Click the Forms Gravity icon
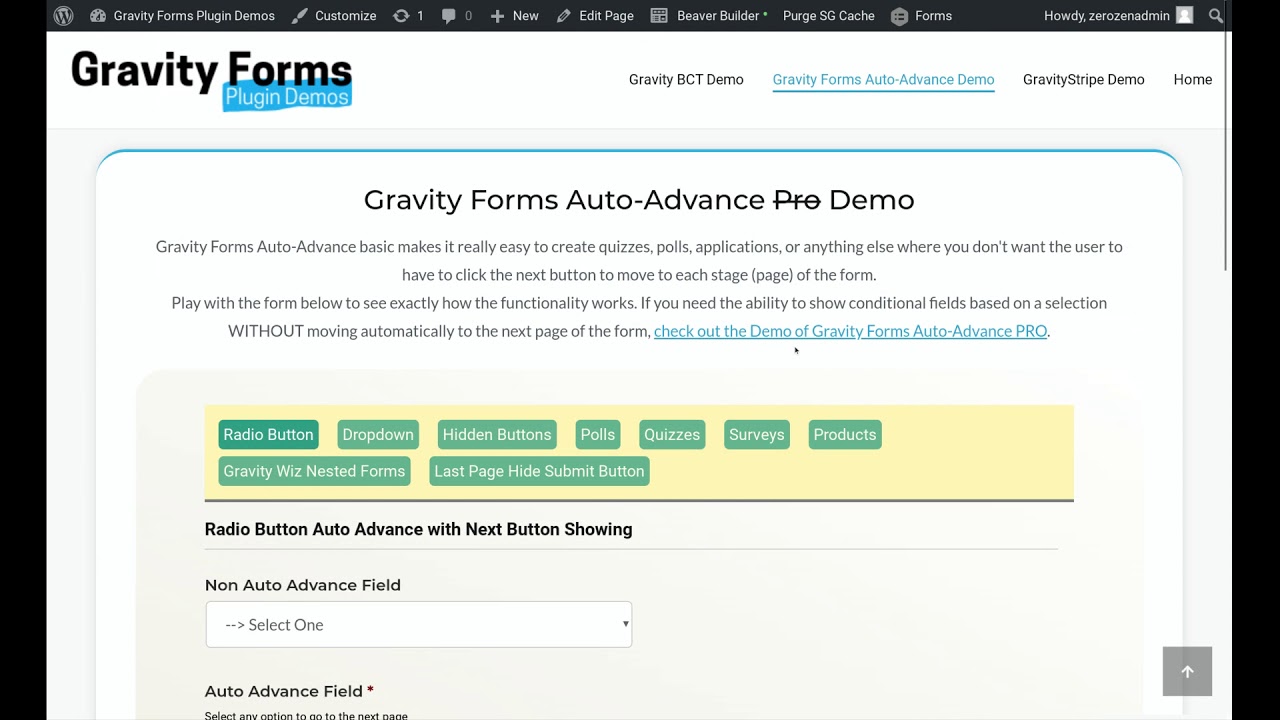The image size is (1280, 720). click(899, 16)
